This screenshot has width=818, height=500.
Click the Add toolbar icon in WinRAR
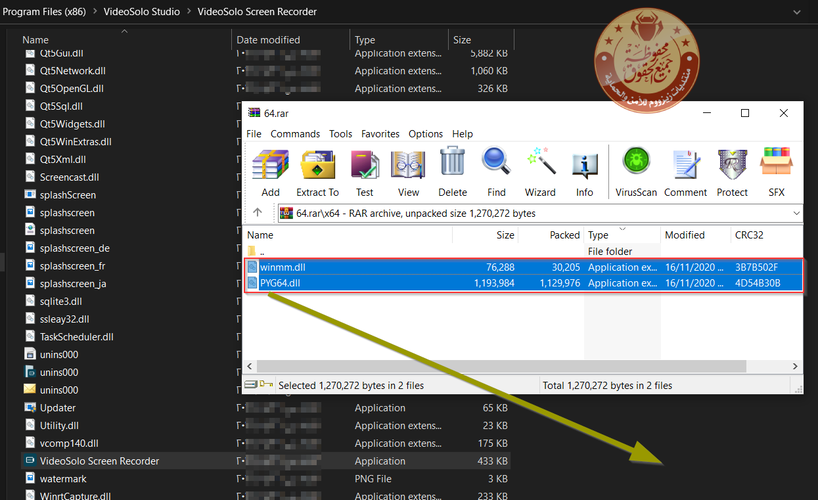pyautogui.click(x=270, y=164)
